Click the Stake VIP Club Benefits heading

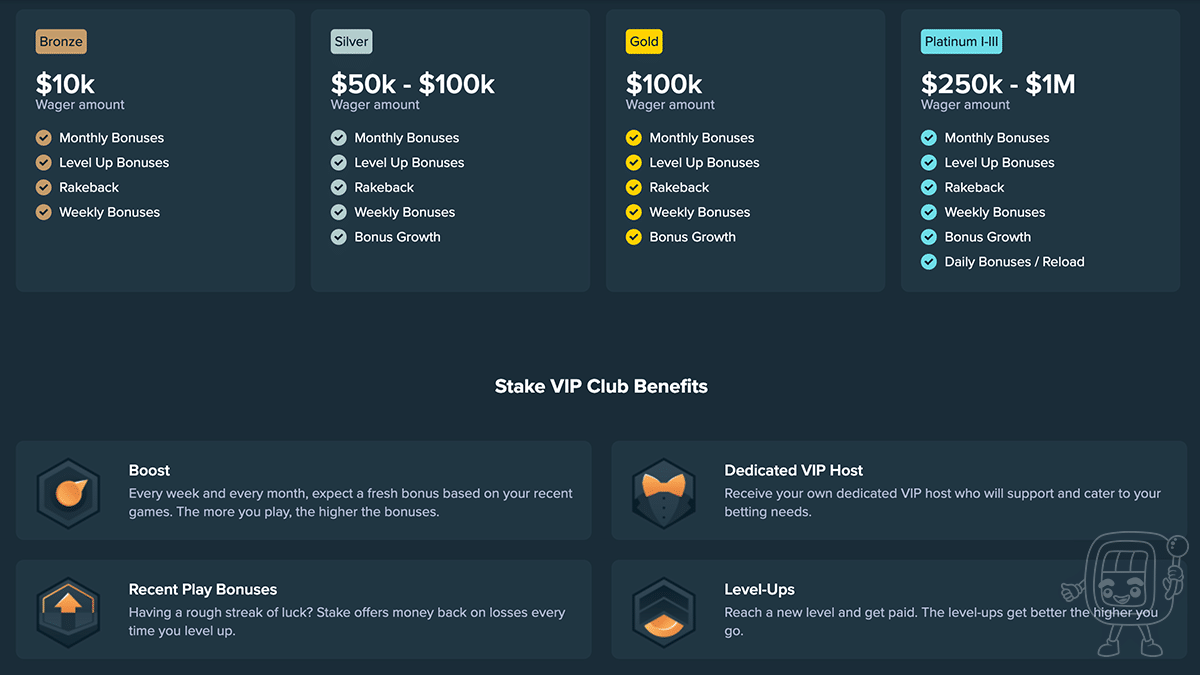point(601,386)
